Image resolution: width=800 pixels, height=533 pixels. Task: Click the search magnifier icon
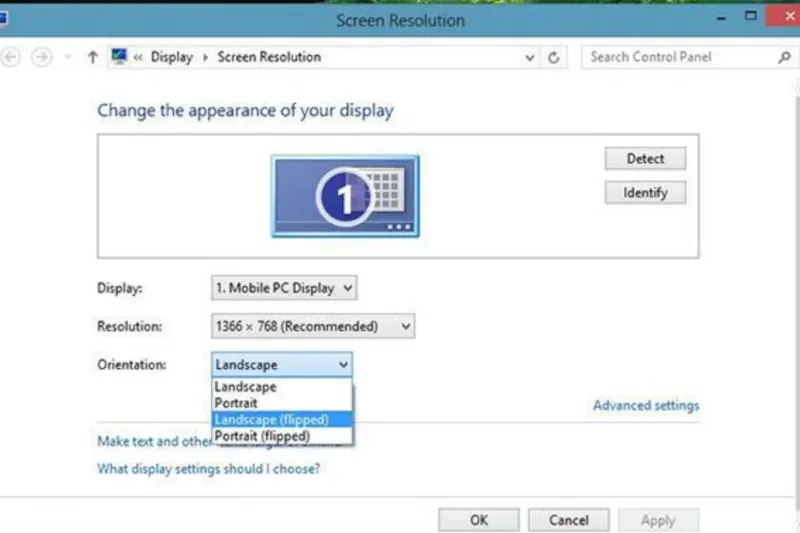(x=783, y=58)
